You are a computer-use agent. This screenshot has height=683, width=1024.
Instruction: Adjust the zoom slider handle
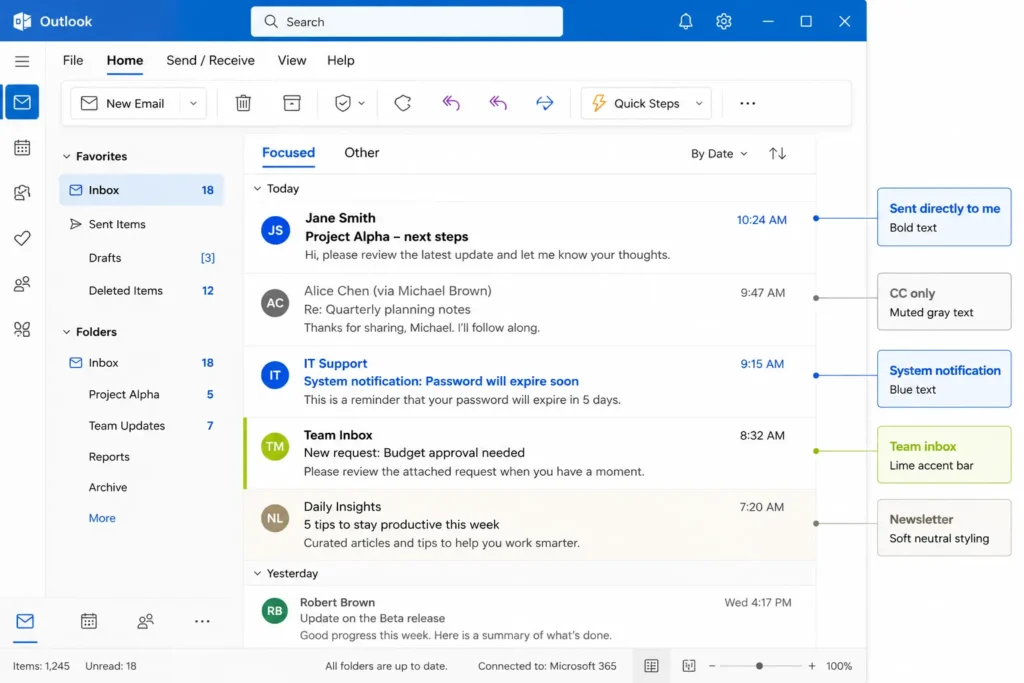click(x=759, y=666)
